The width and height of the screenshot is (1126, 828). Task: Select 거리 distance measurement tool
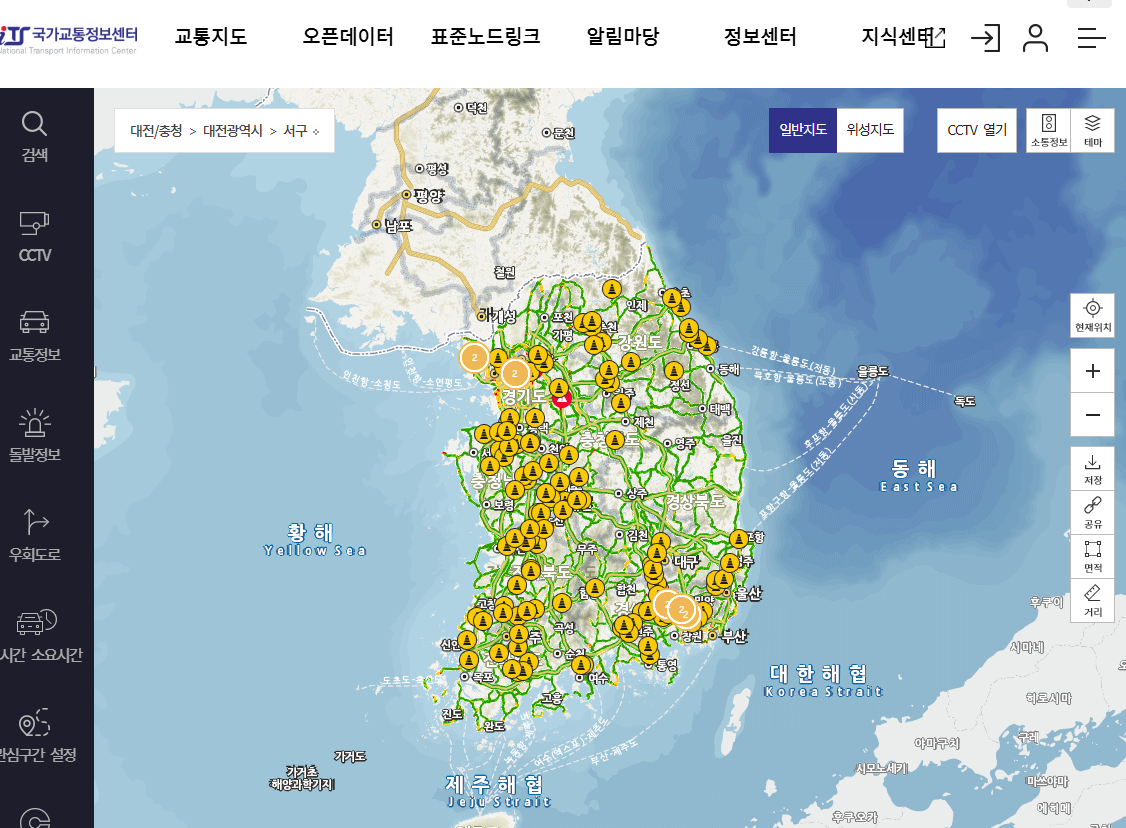tap(1092, 600)
